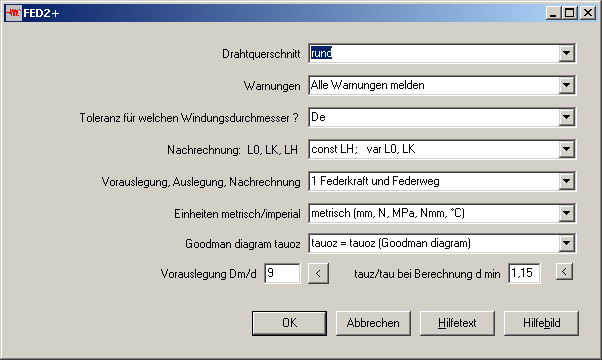Open Toleranz Windungsdurchmesser dropdown arrow
Viewport: 602px width, 360px height.
point(567,117)
